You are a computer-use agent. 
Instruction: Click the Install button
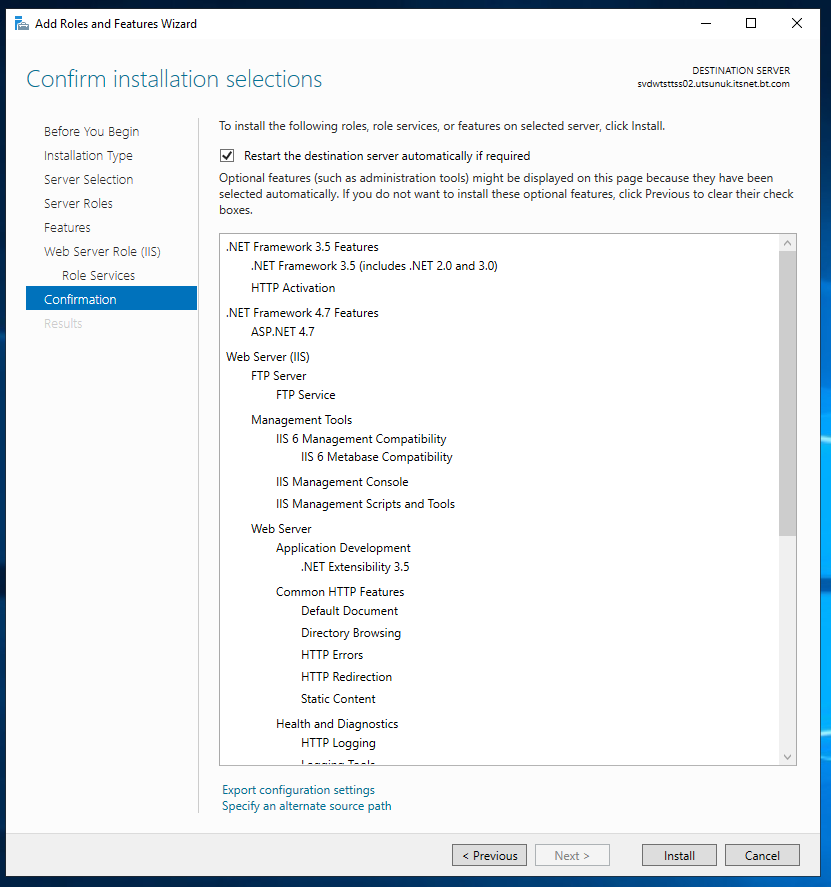click(679, 855)
